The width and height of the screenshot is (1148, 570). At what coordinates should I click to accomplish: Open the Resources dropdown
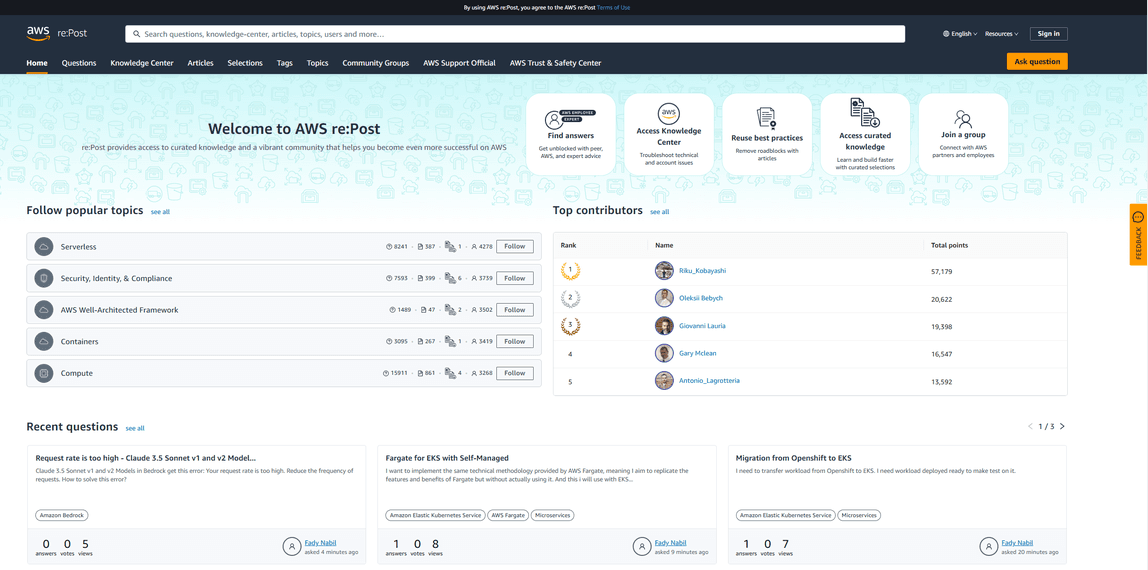coord(1002,34)
